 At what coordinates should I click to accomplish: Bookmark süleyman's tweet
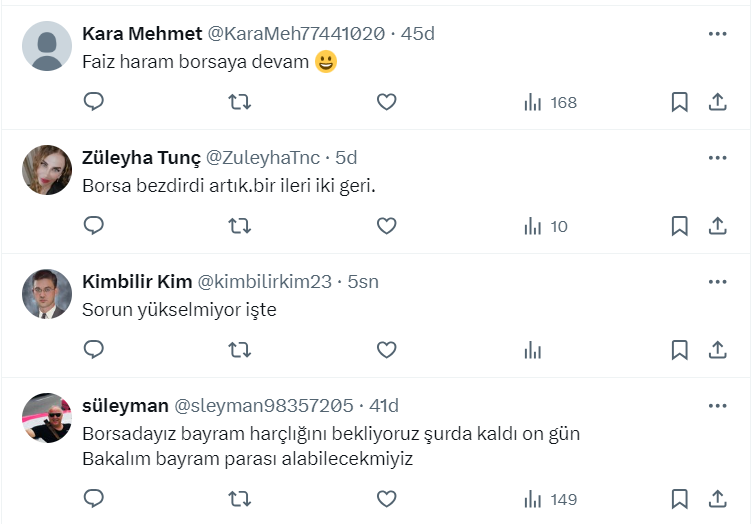coord(680,498)
